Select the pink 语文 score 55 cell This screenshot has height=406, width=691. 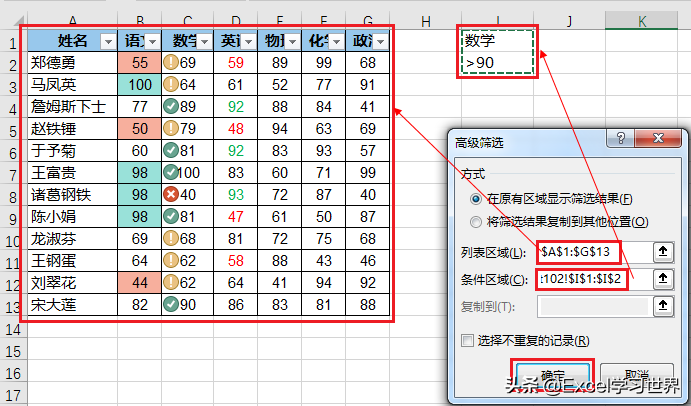pos(140,63)
